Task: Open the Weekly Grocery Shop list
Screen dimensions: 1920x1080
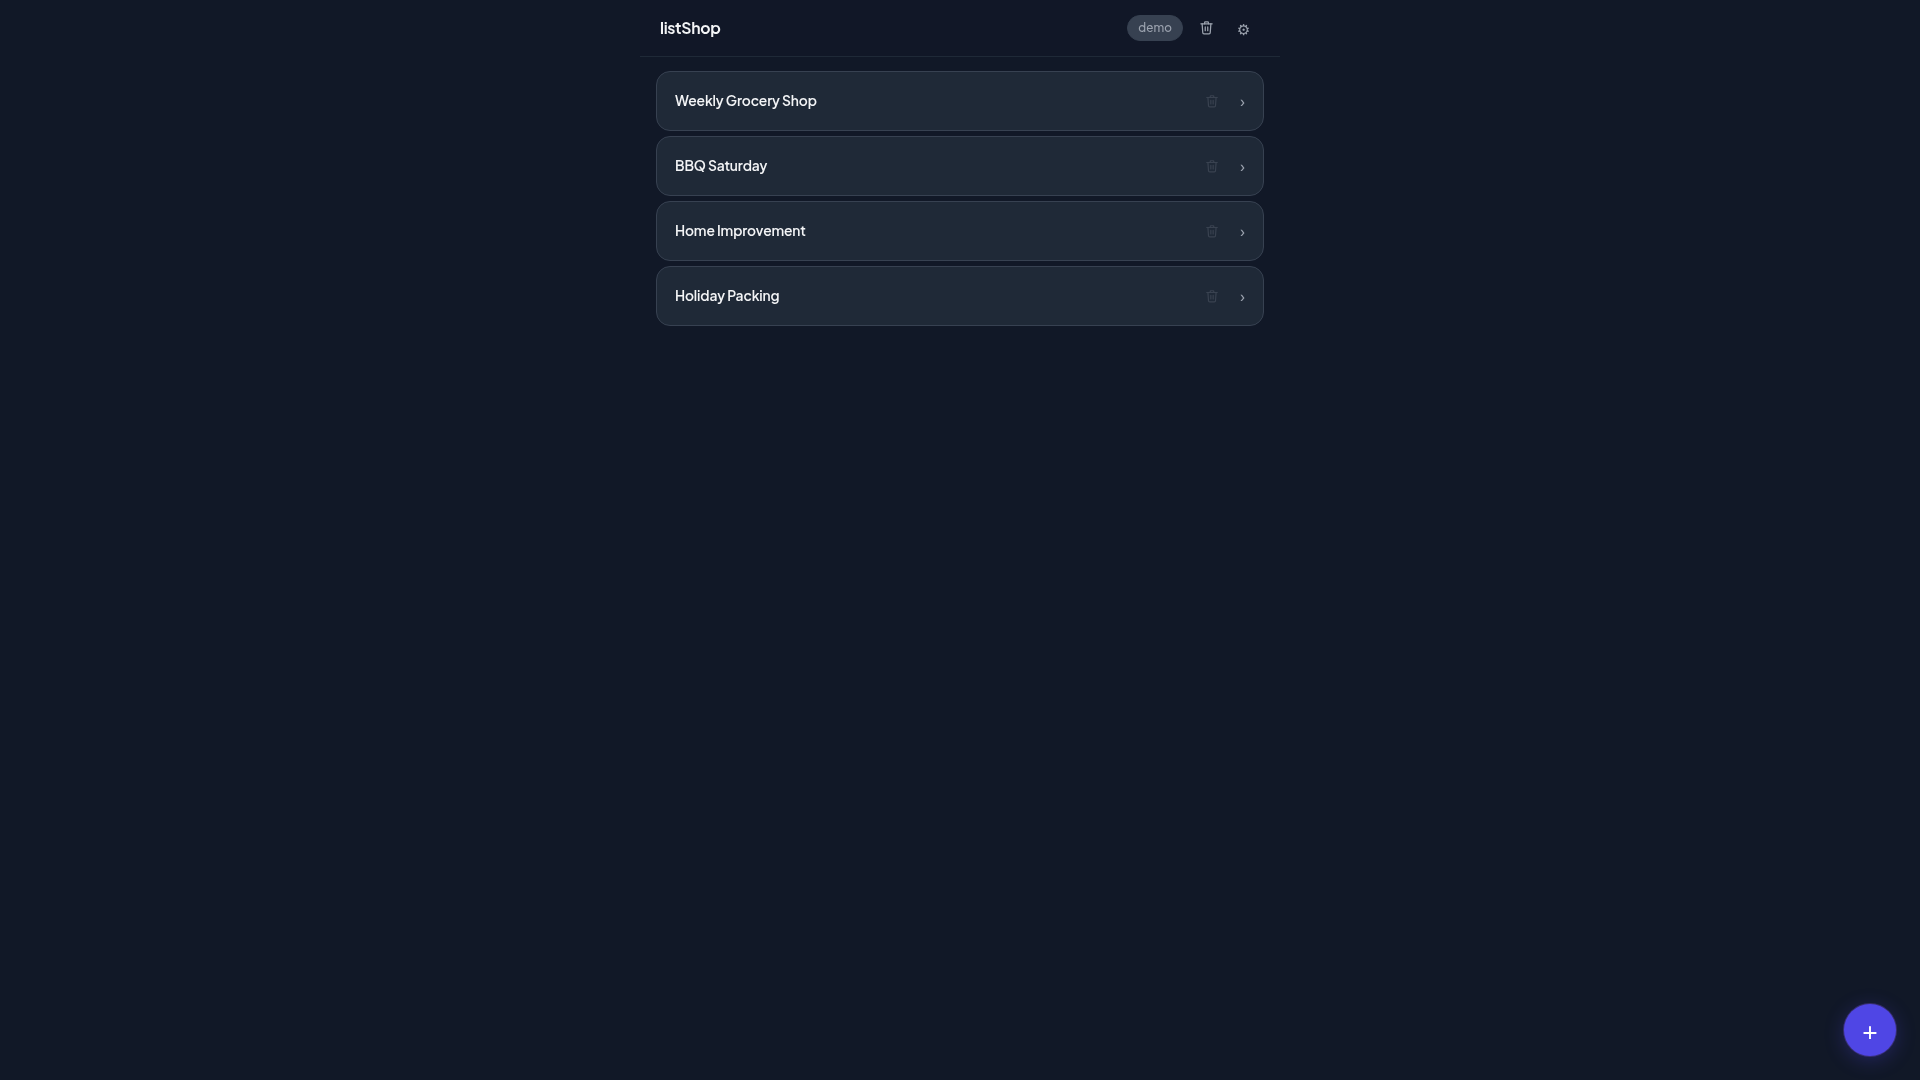Action: (745, 100)
